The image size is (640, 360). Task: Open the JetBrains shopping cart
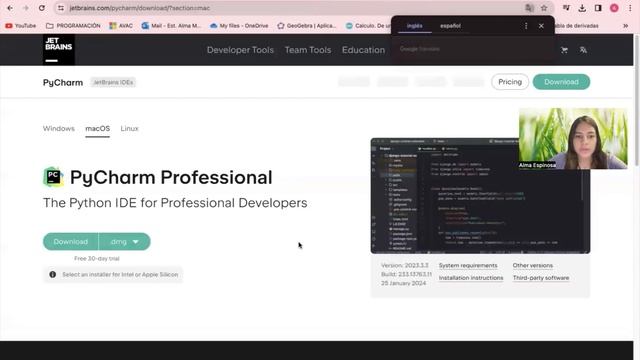pos(564,50)
